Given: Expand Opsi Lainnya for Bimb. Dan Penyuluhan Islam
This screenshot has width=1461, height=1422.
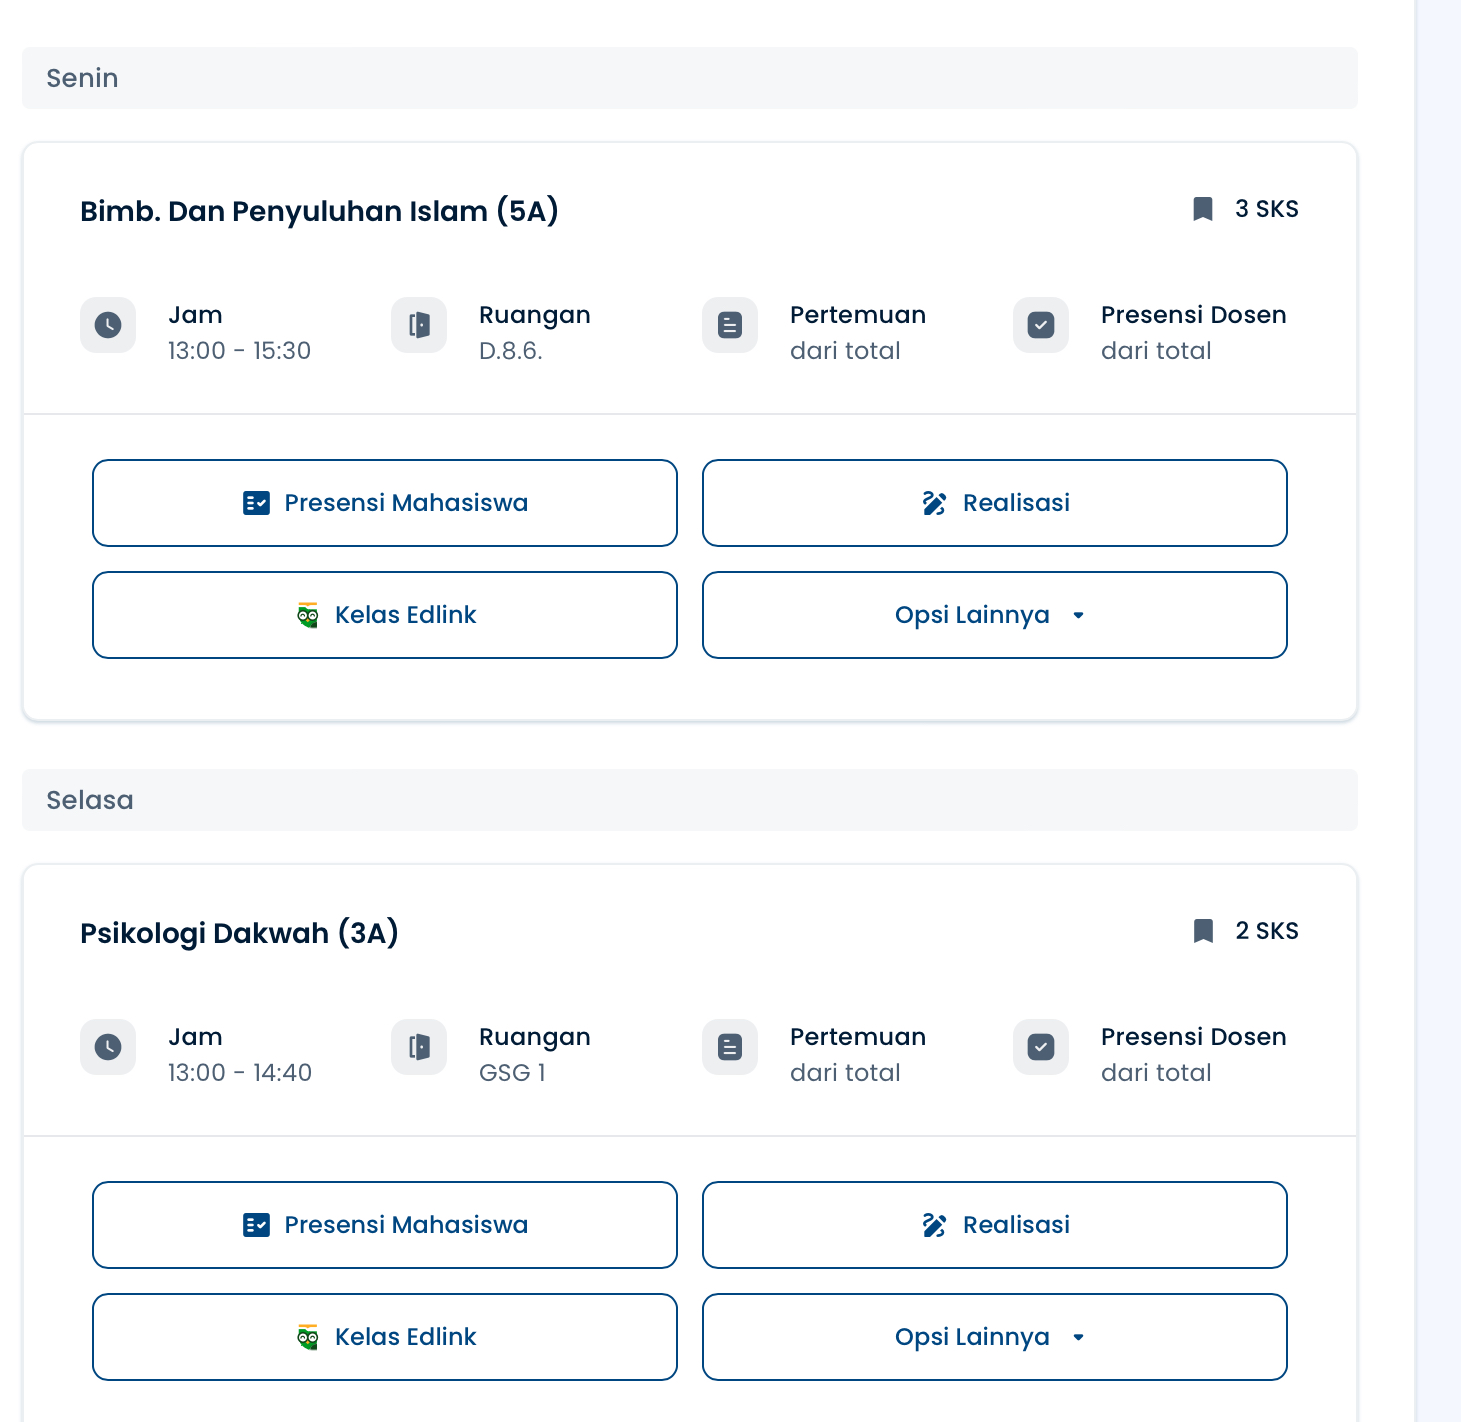Looking at the screenshot, I should 994,615.
